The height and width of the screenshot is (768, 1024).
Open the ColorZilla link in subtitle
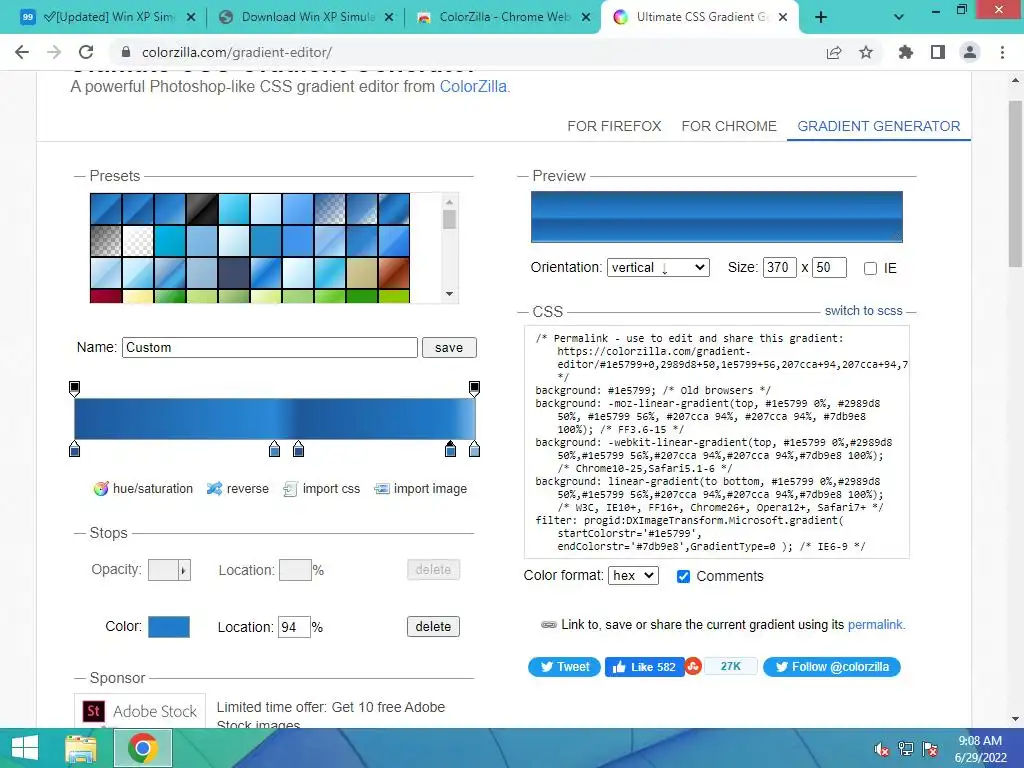point(473,86)
